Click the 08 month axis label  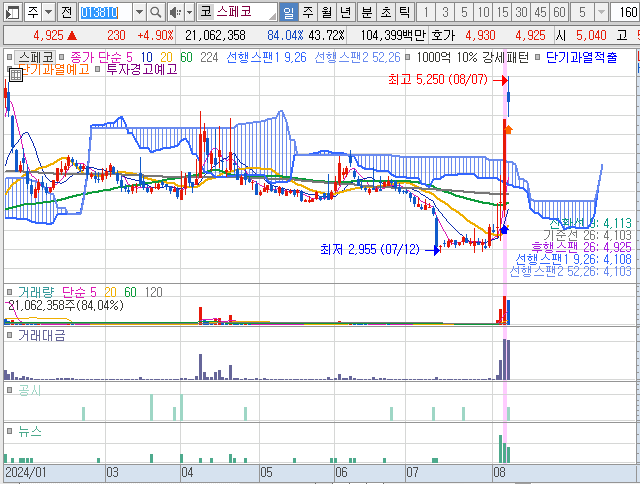(x=499, y=473)
